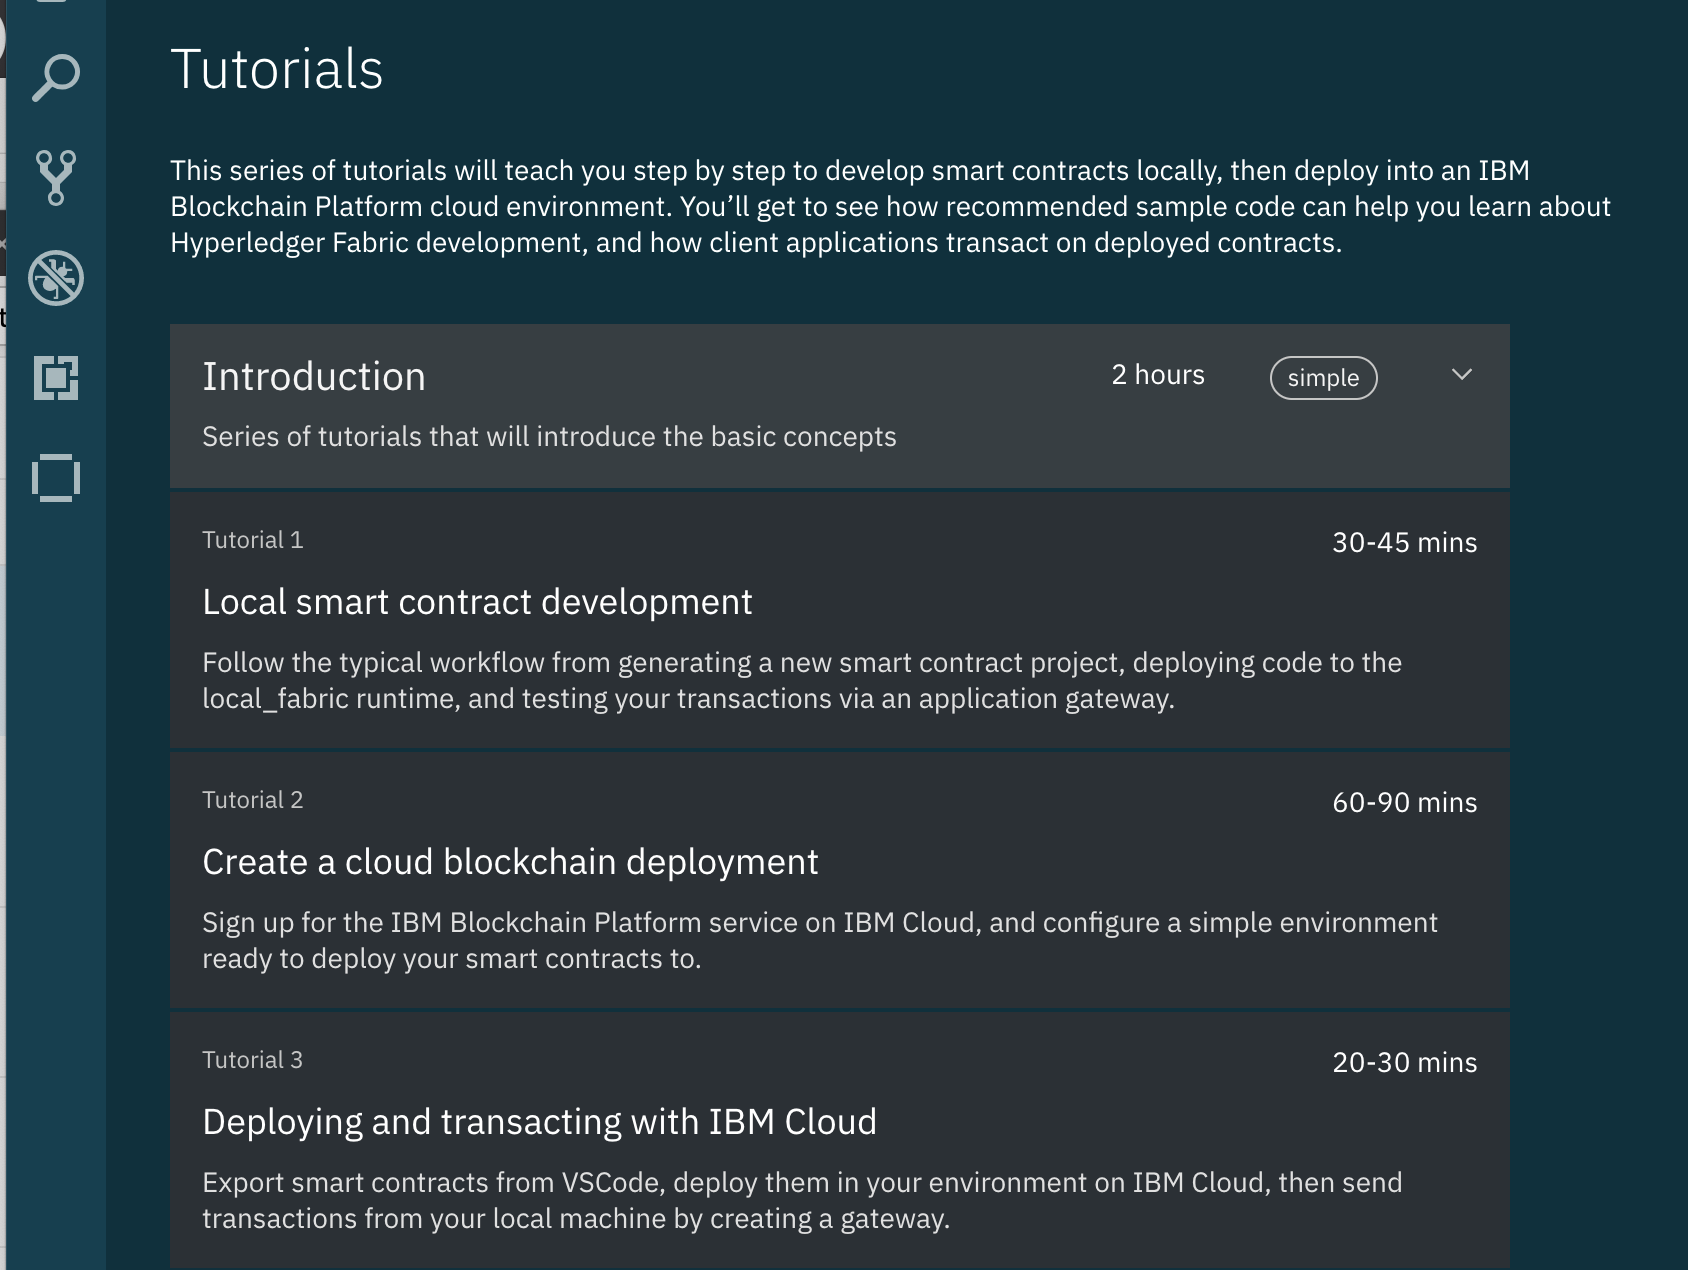Collapse the Introduction section chevron

(x=1461, y=375)
